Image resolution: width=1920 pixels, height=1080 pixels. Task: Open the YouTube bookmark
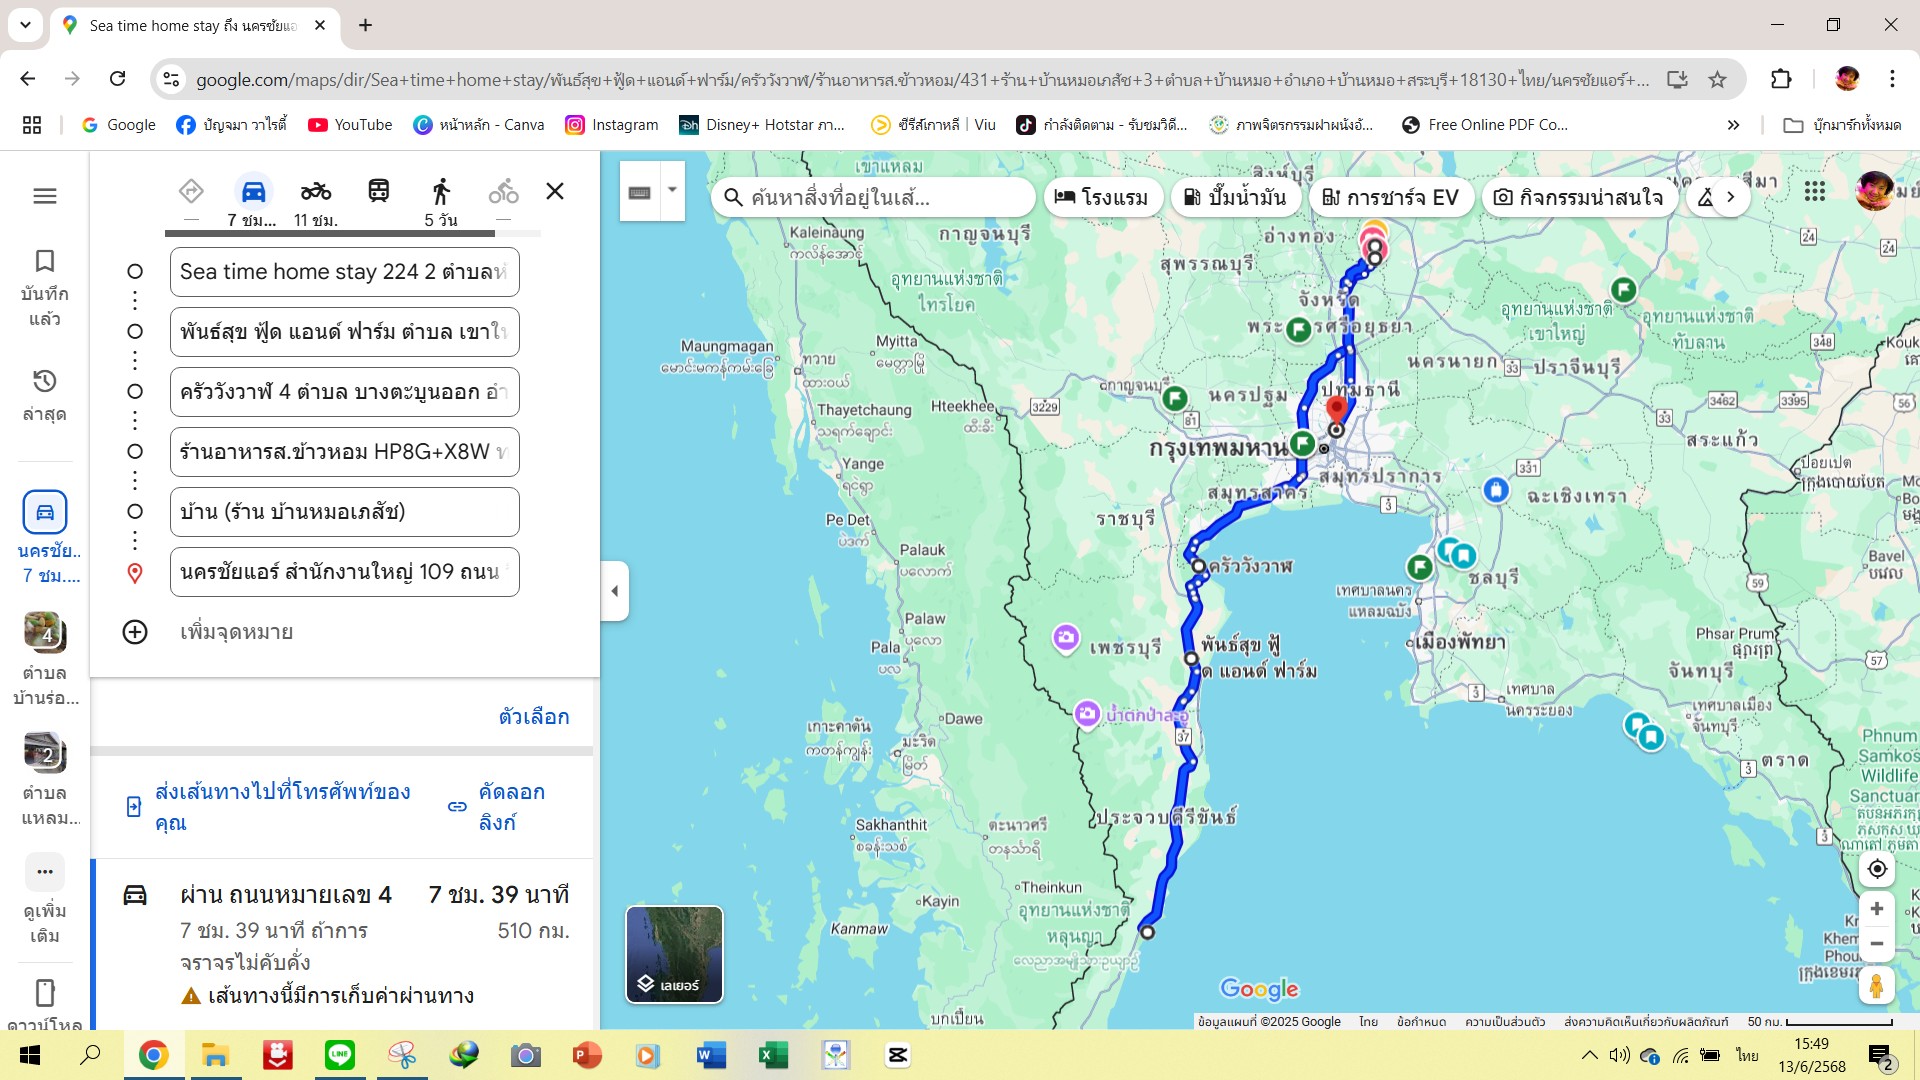pos(350,125)
